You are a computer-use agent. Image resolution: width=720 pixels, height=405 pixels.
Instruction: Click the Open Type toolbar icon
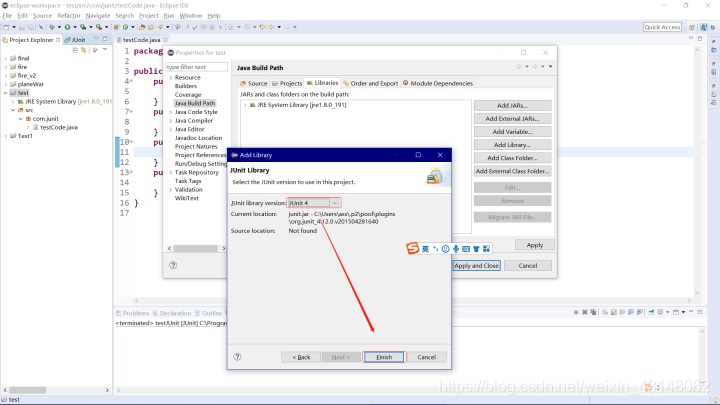point(142,27)
